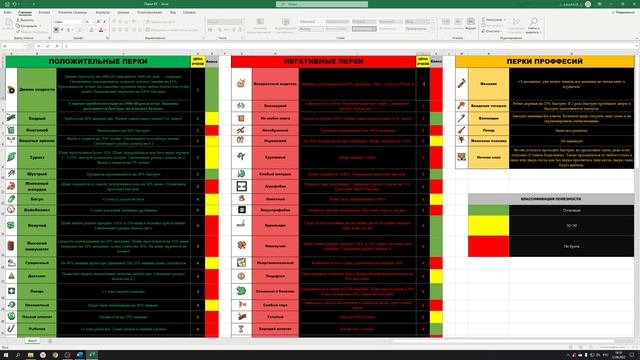Click the search box in the title bar
Screen dimensions: 640x360
[x=322, y=4]
